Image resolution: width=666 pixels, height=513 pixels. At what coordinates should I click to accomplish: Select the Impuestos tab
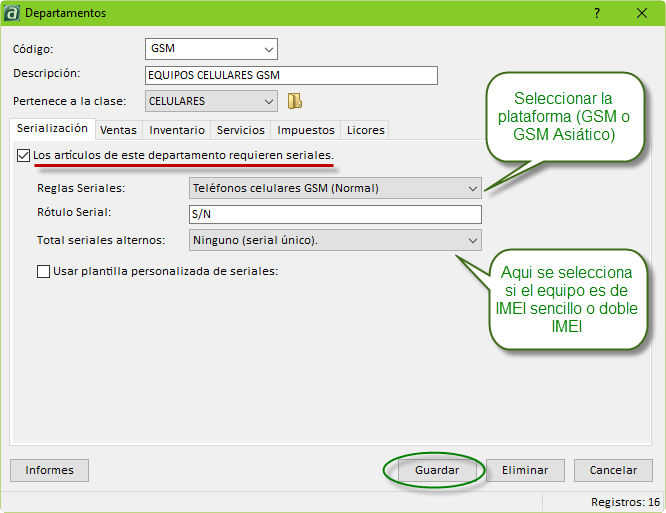tap(306, 130)
